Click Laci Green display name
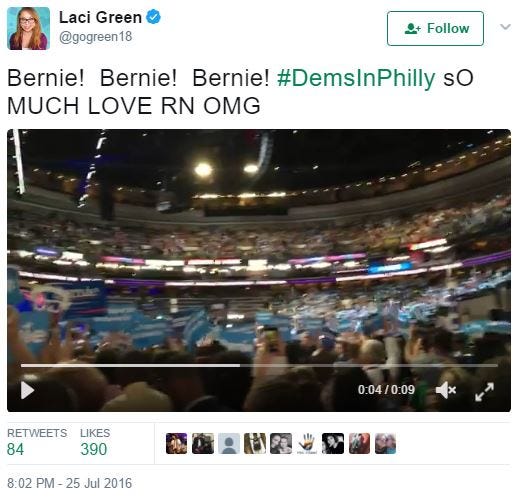The image size is (518, 500). [x=100, y=17]
